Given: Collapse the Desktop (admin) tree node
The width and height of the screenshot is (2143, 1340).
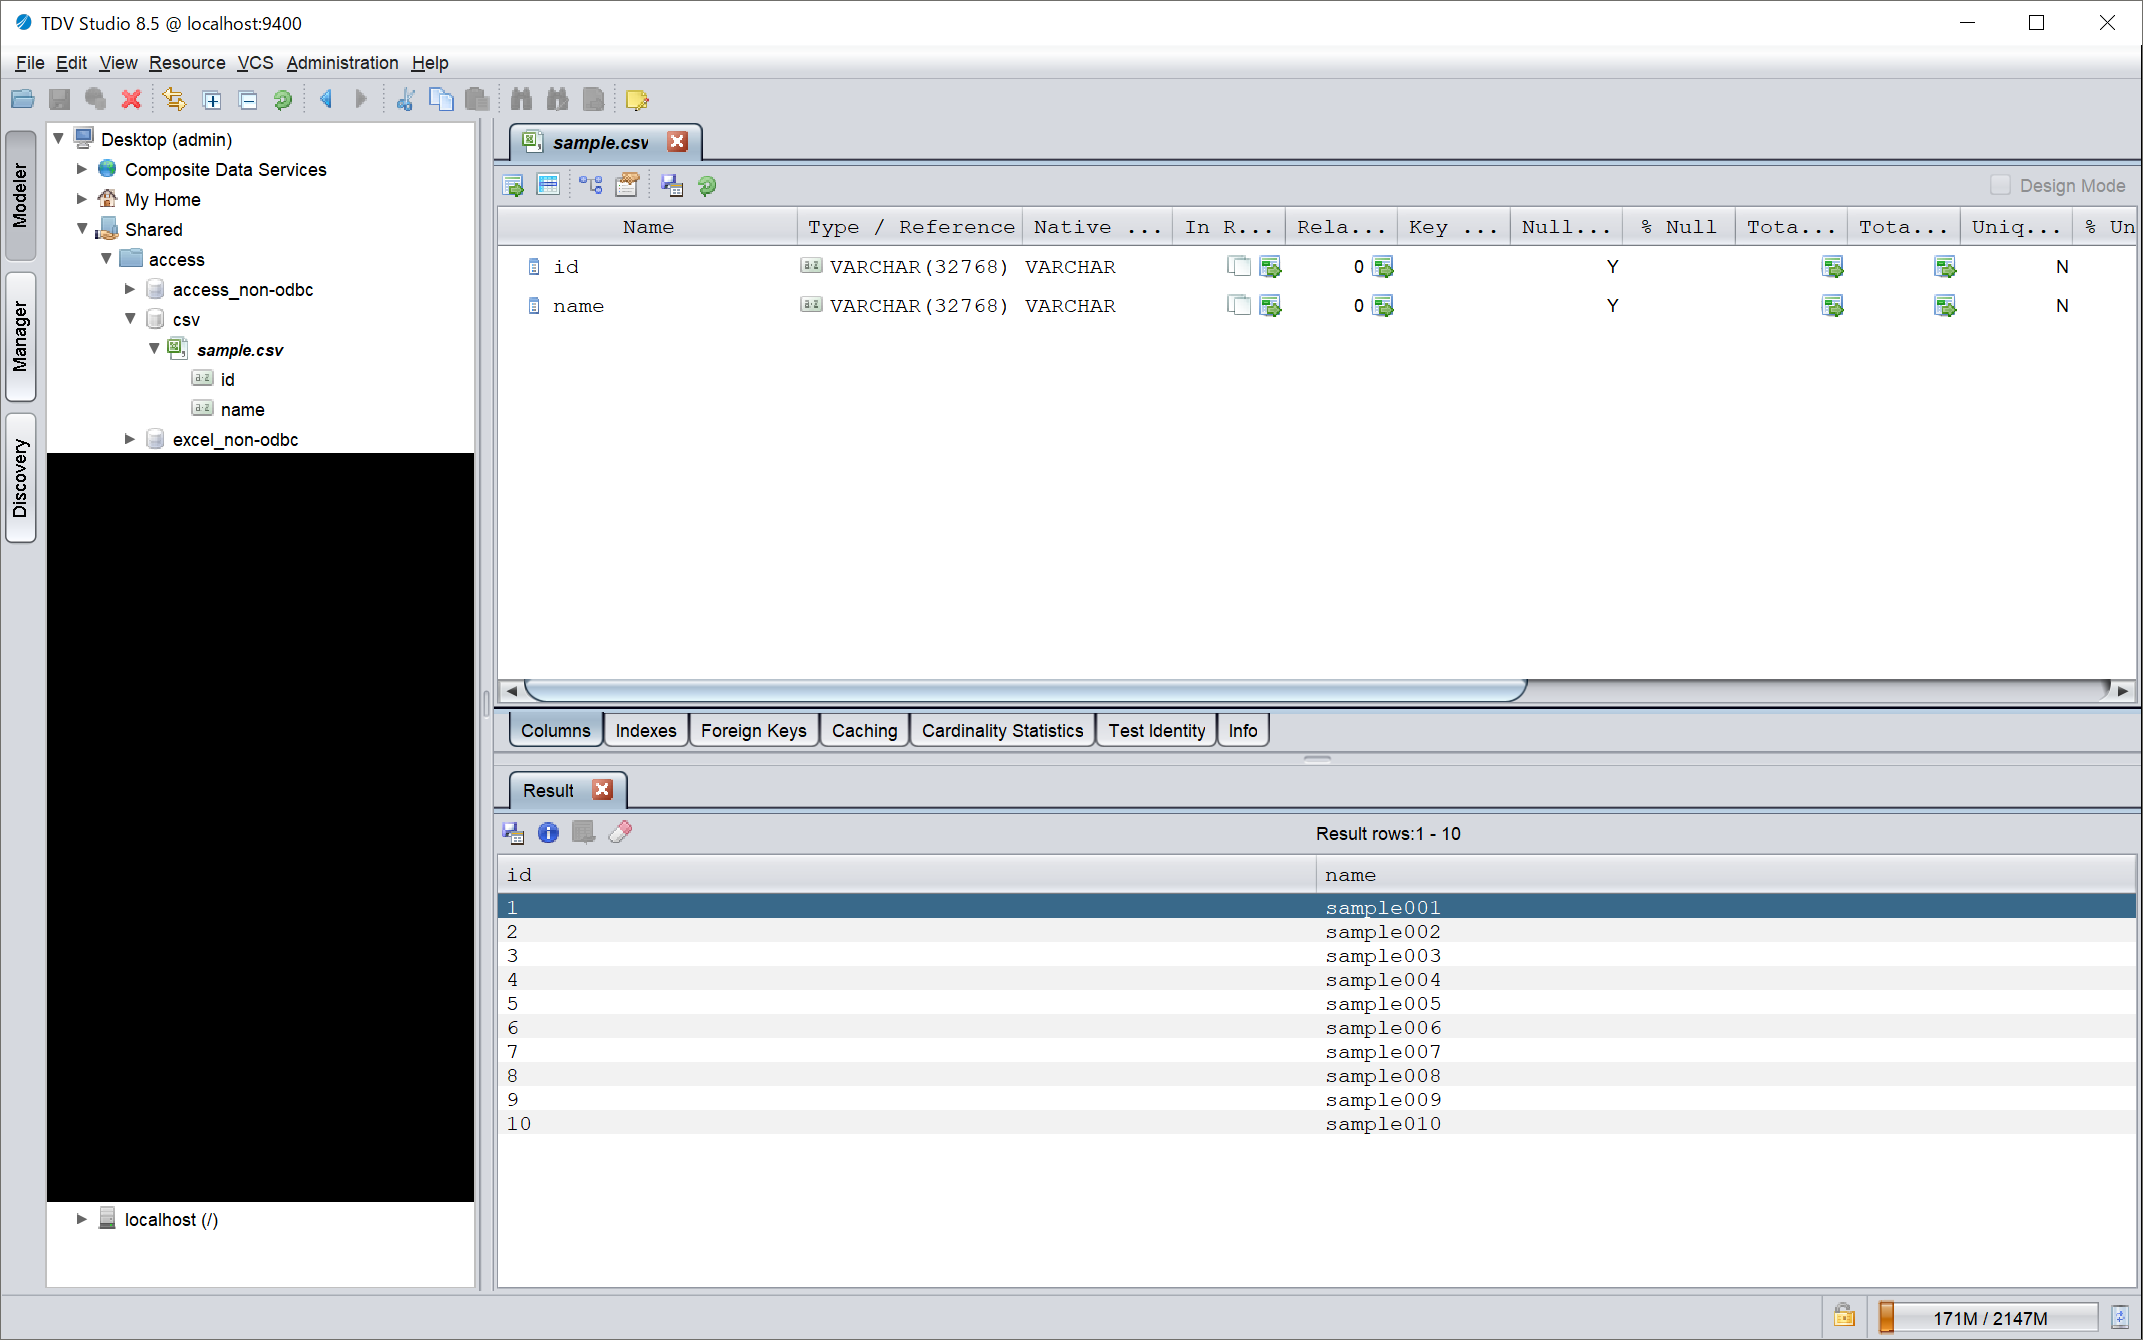Looking at the screenshot, I should point(59,138).
